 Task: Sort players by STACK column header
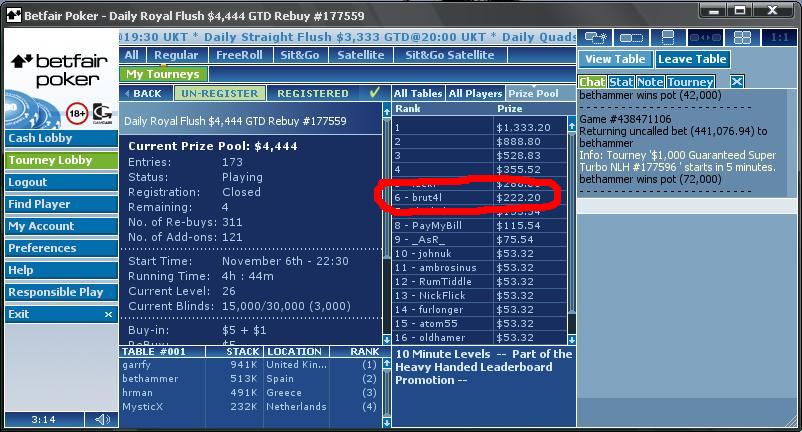click(243, 352)
